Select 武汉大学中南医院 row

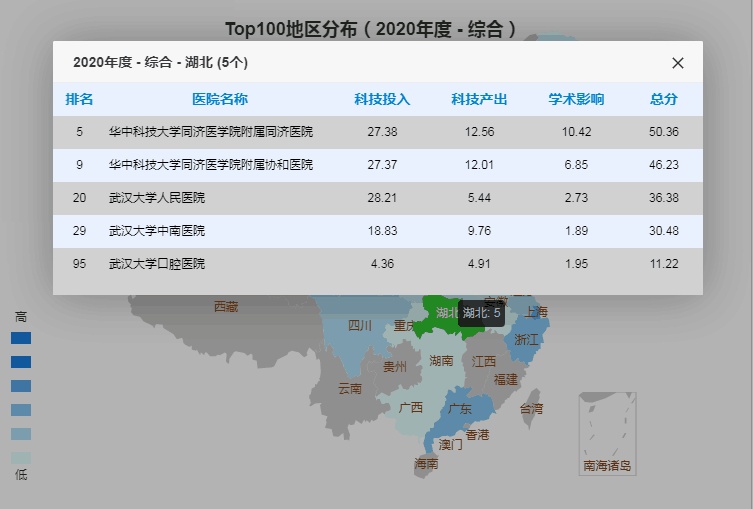click(x=378, y=231)
